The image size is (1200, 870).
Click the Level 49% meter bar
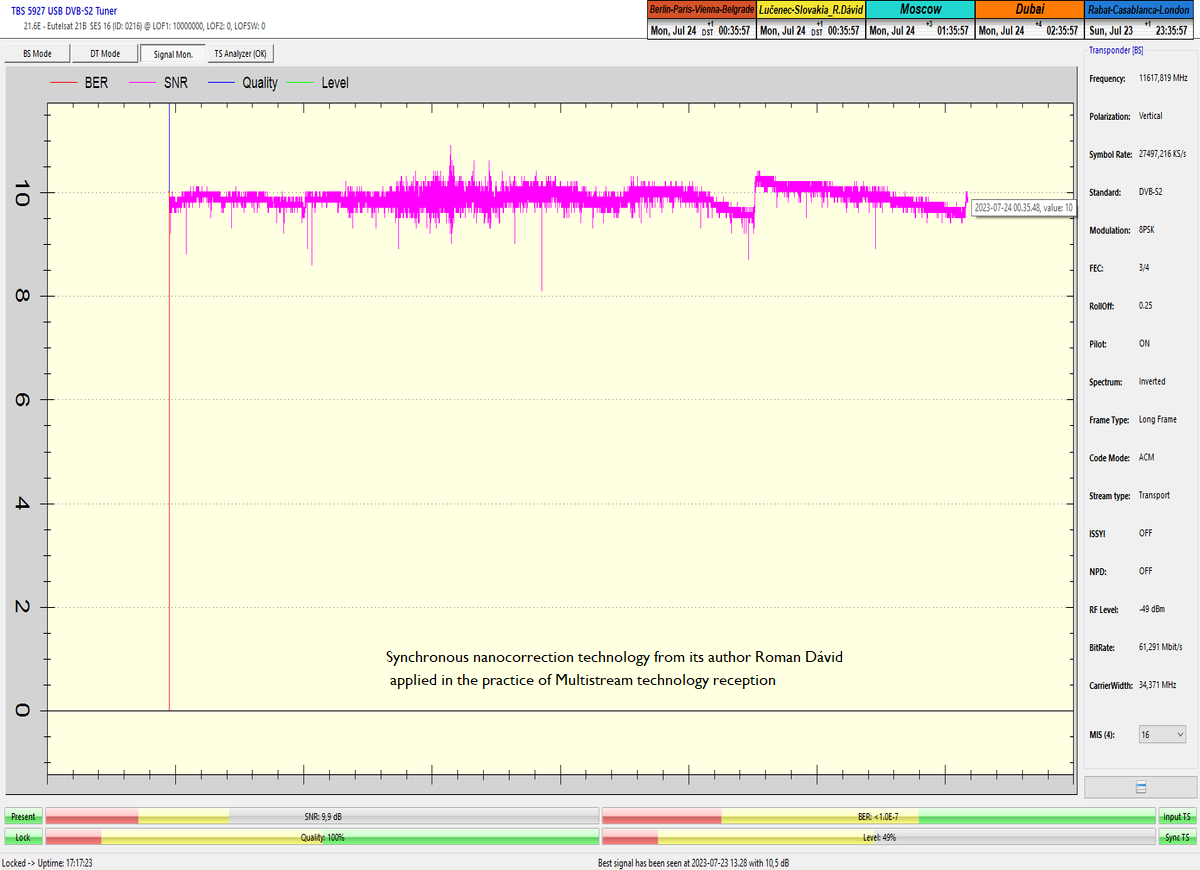(x=878, y=837)
